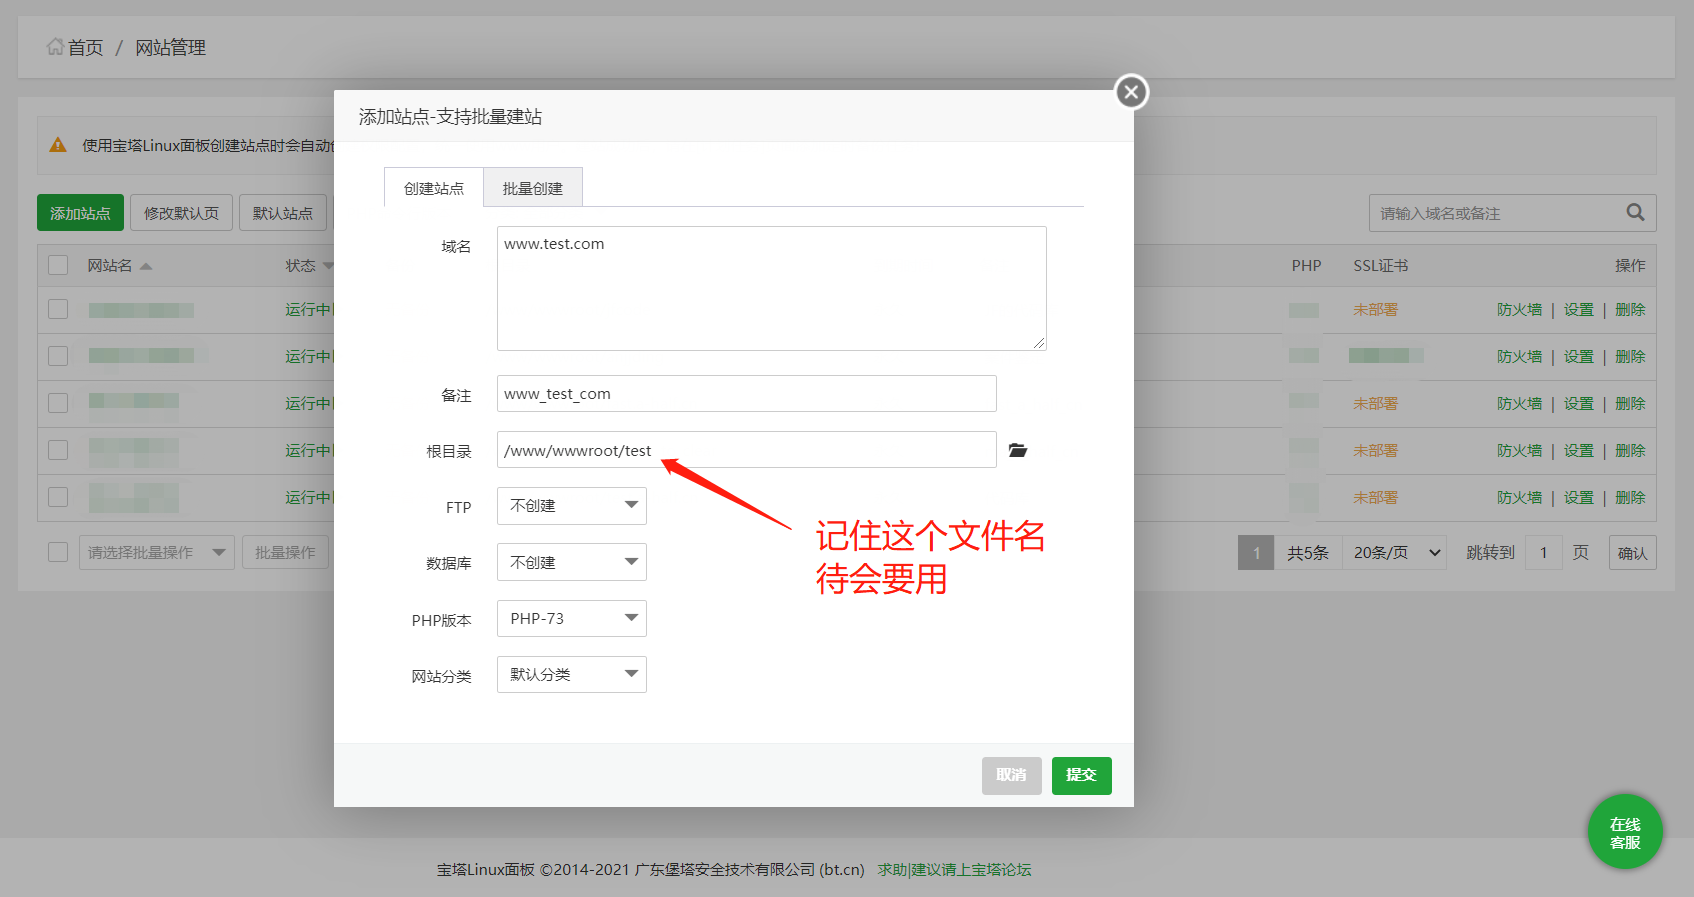
Task: Click the 确认 jump confirm button
Action: coord(1632,553)
